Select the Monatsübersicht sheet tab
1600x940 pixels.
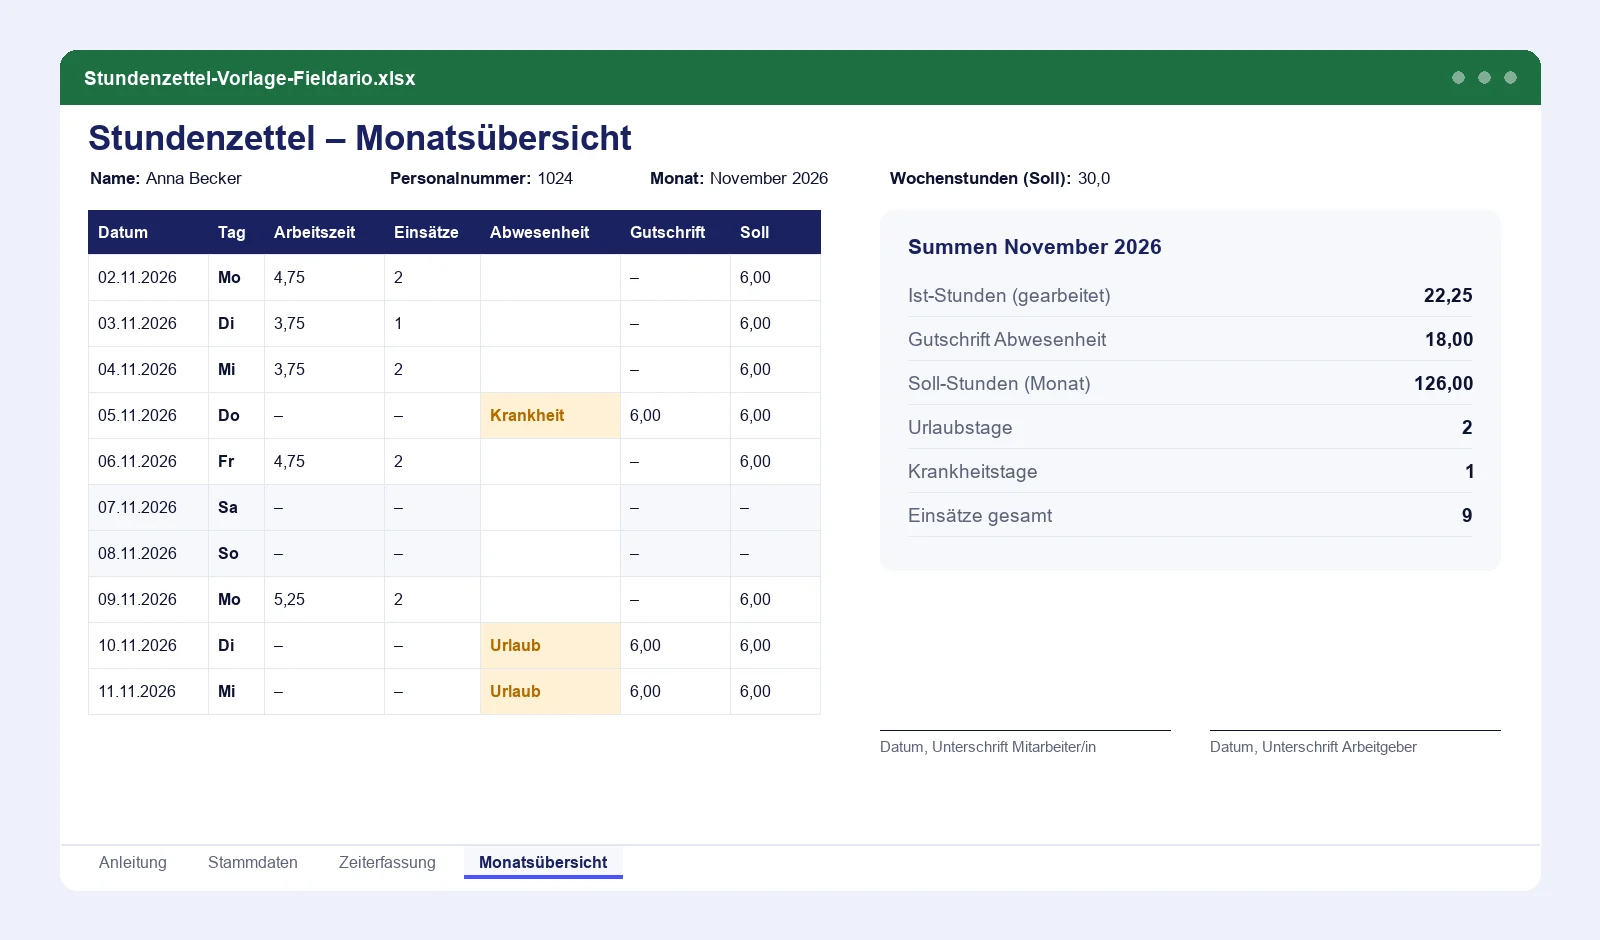tap(543, 862)
